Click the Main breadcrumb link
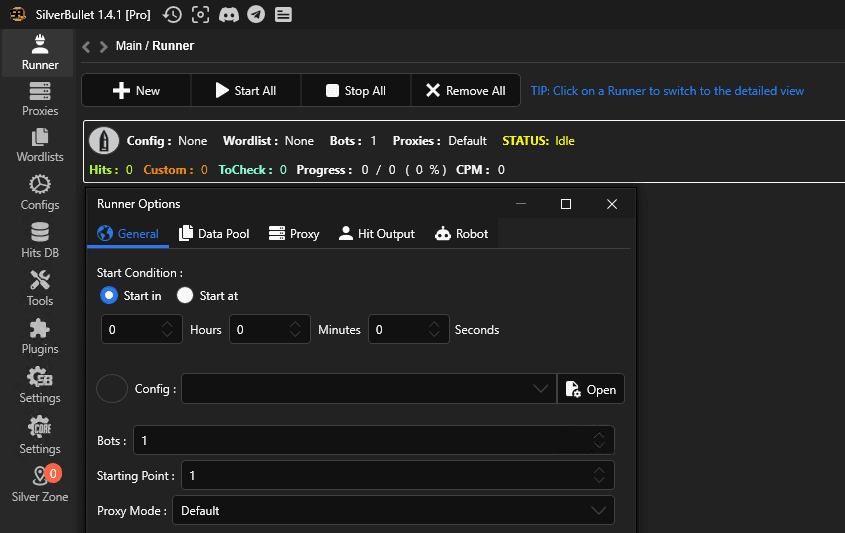Viewport: 845px width, 533px height. (x=128, y=46)
